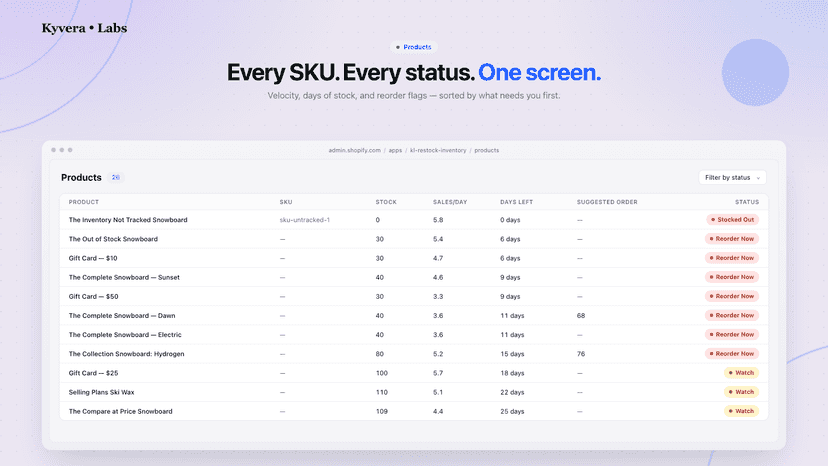The width and height of the screenshot is (828, 466).
Task: Click the Products table heading
Action: 81,178
